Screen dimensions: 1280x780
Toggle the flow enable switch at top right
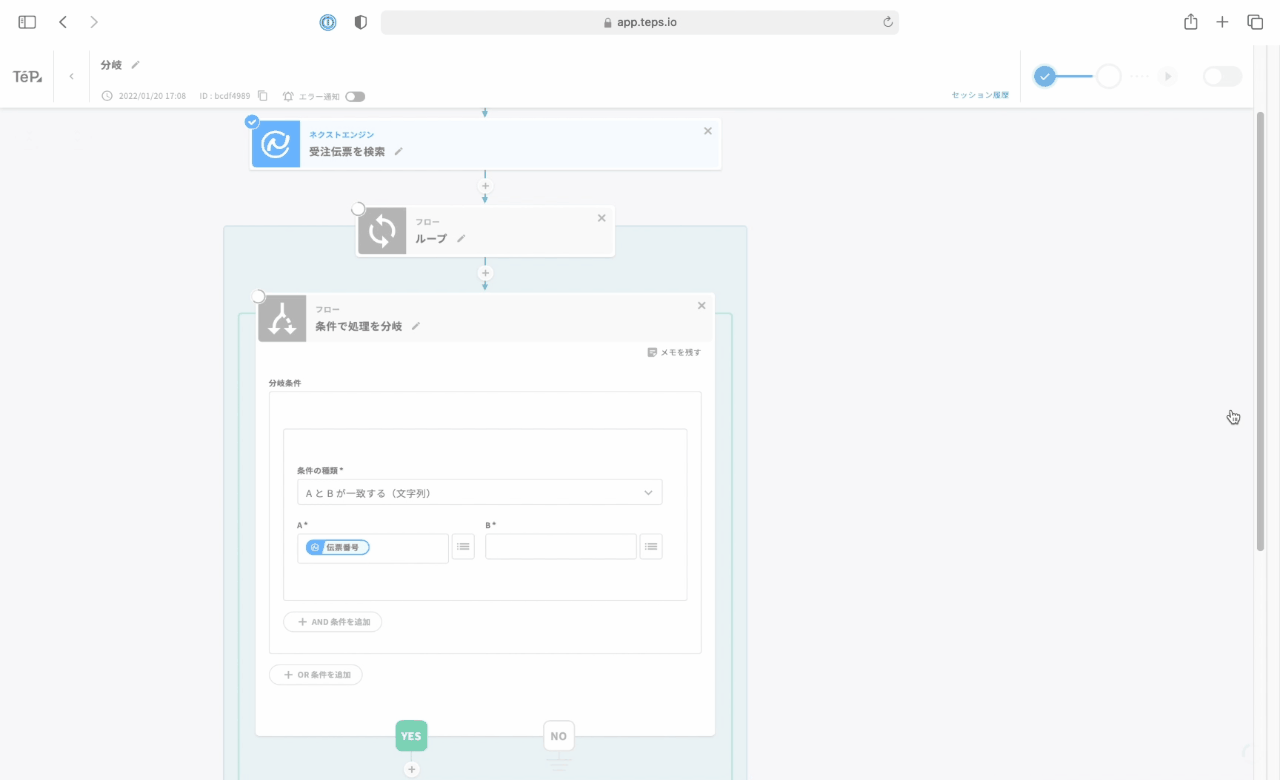(1222, 77)
